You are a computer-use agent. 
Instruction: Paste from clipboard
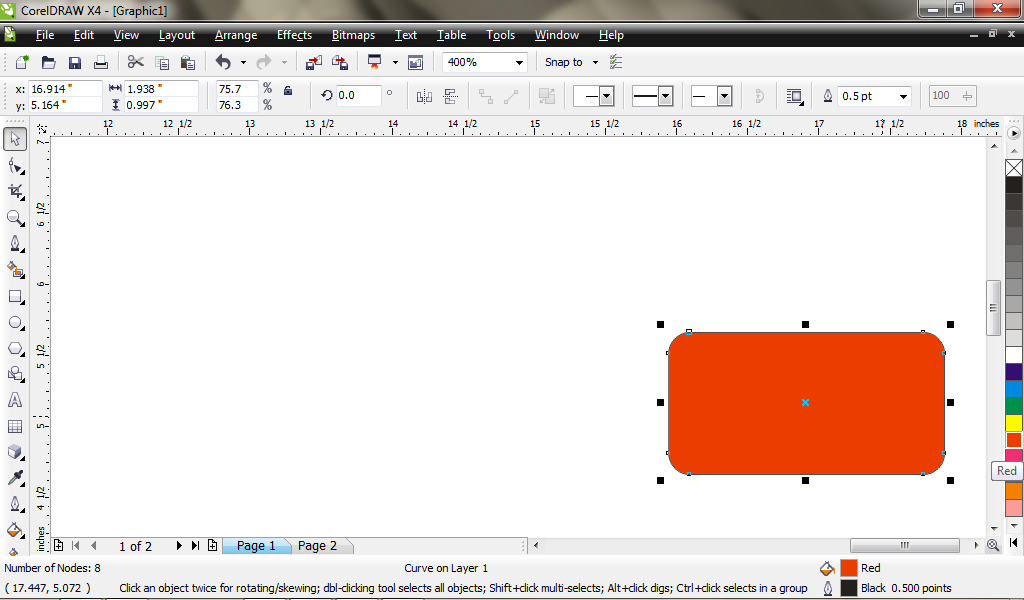(x=187, y=63)
